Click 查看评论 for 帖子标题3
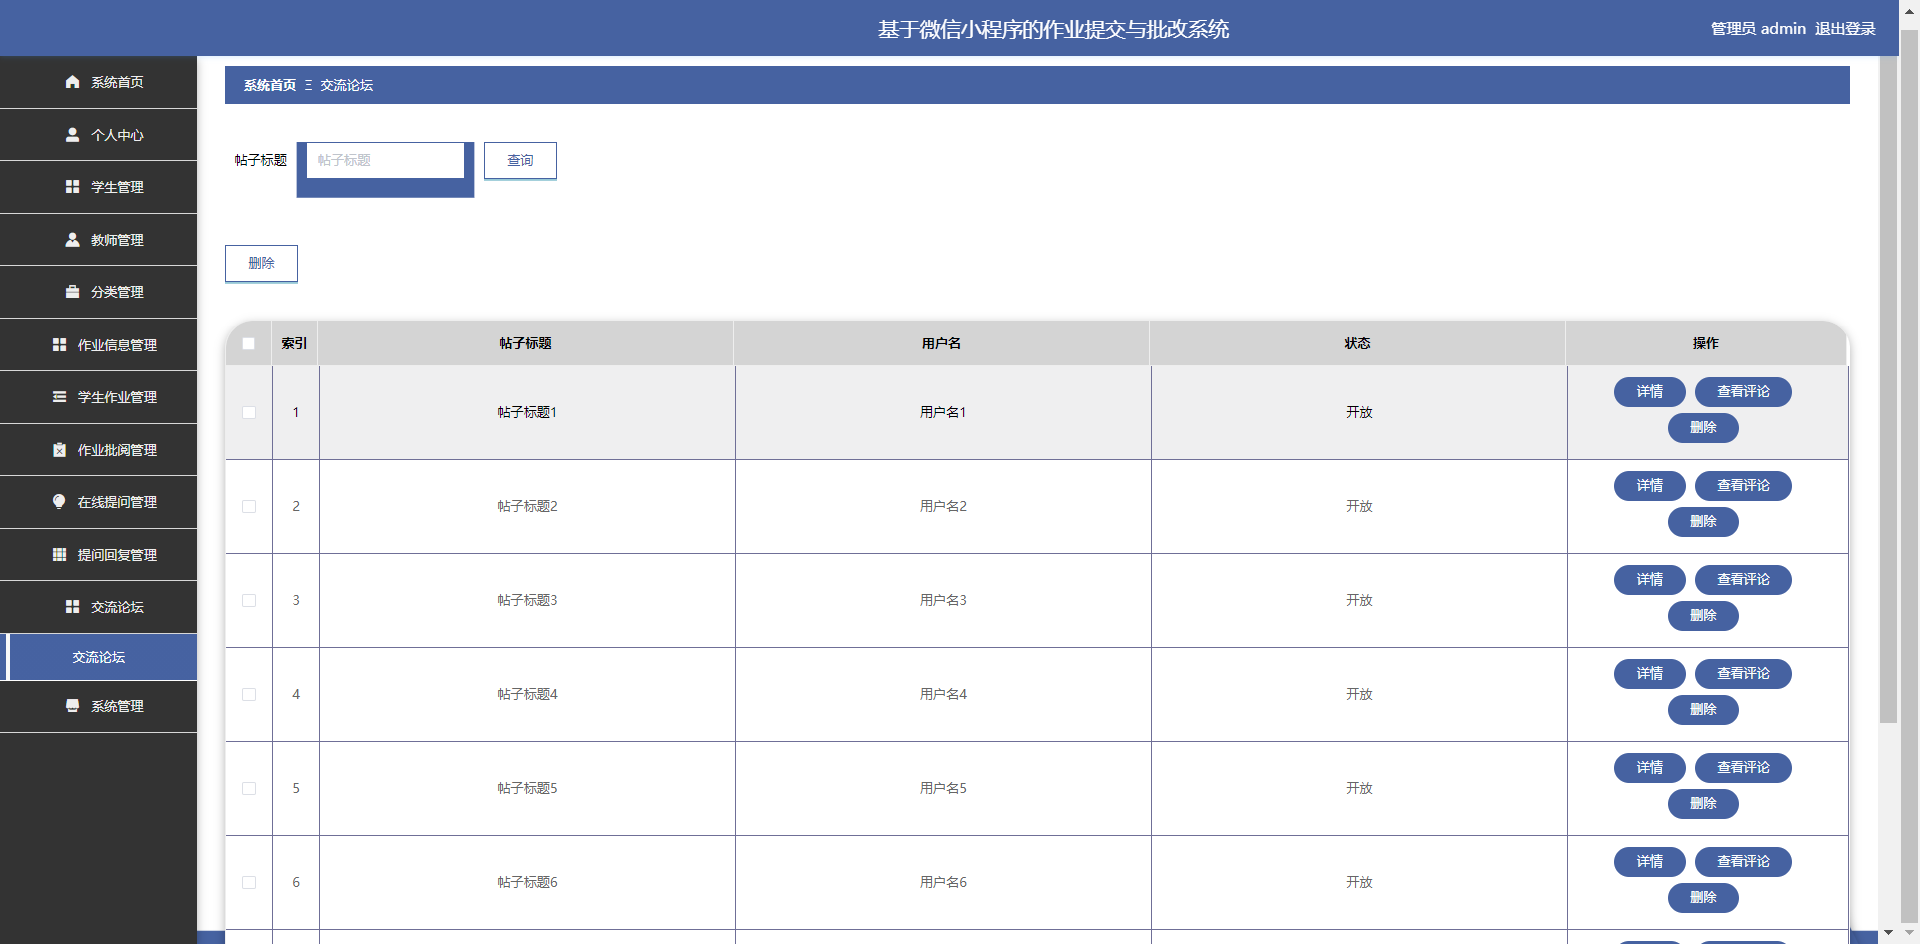The height and width of the screenshot is (944, 1920). point(1743,580)
